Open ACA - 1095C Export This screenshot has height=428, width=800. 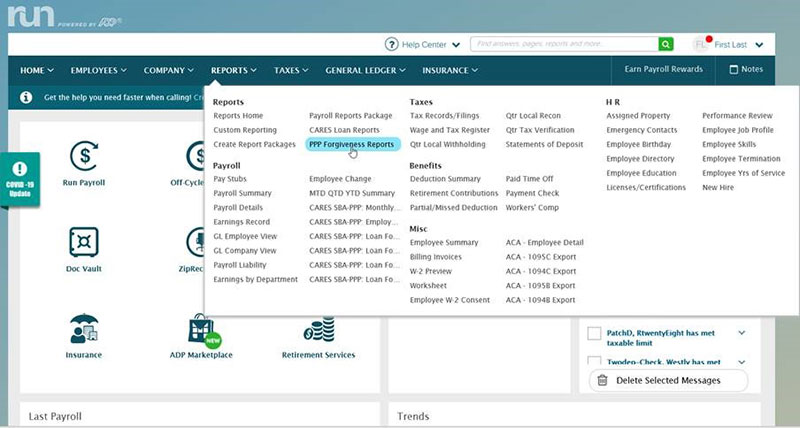(x=541, y=257)
